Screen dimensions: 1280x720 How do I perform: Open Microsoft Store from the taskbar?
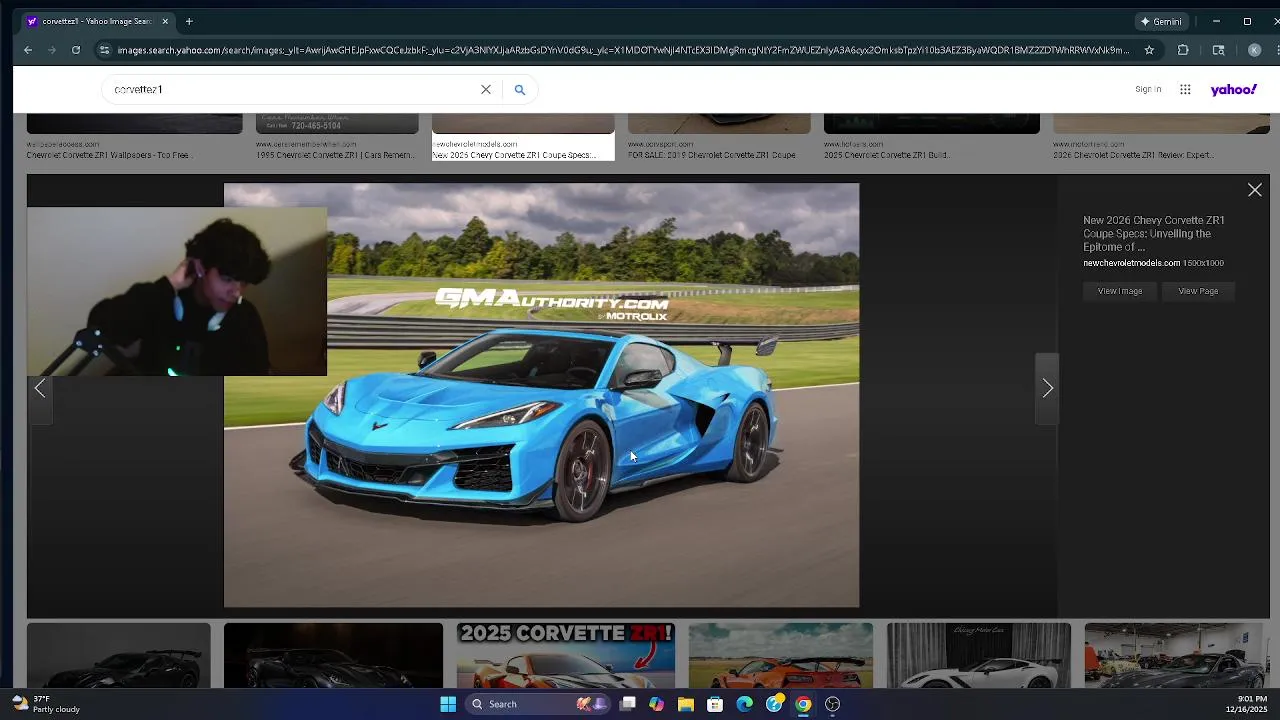(x=715, y=704)
